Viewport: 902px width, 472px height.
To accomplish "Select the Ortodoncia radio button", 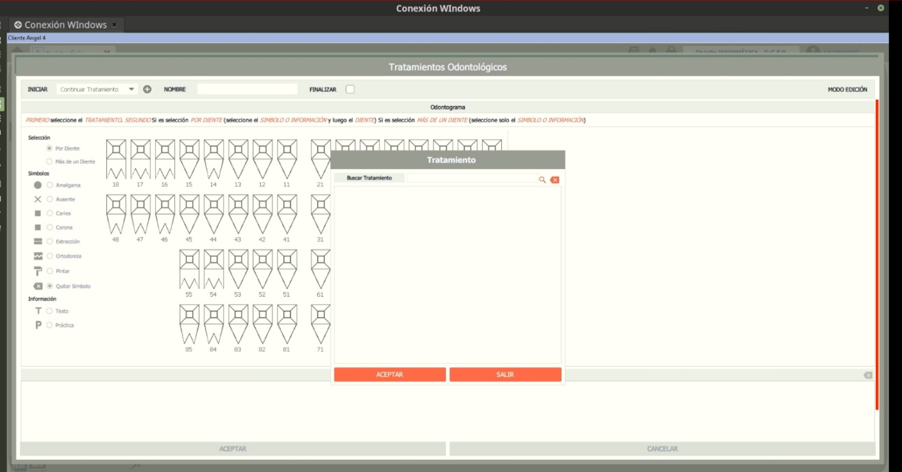I will point(50,256).
